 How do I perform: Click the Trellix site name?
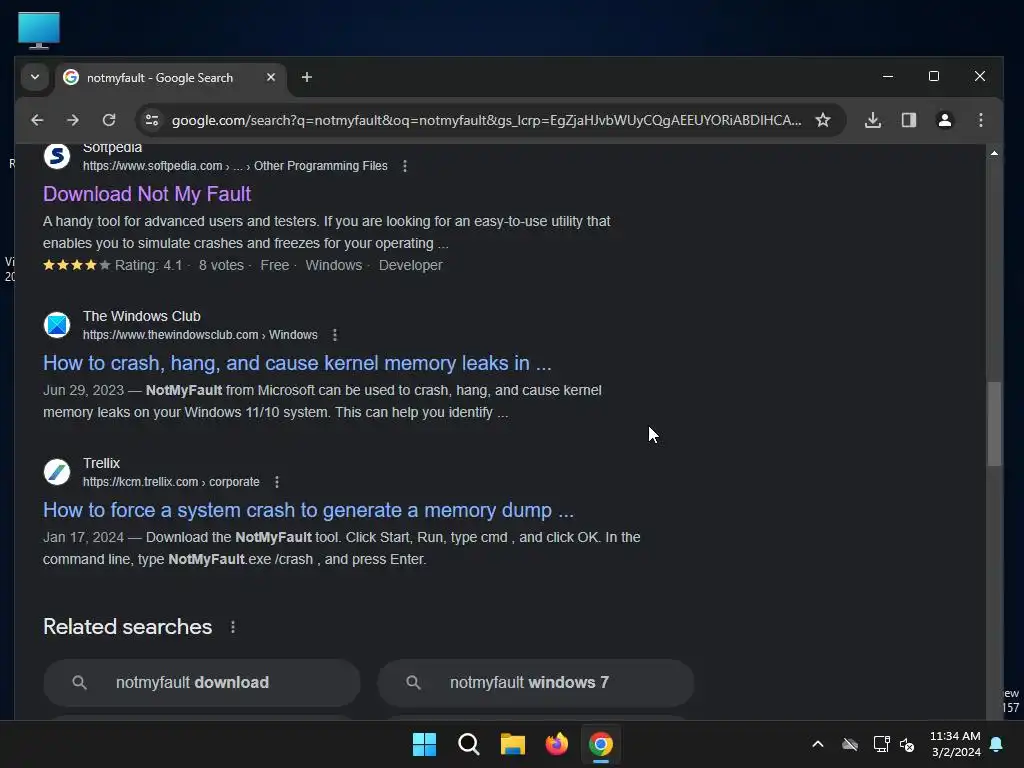click(x=101, y=463)
